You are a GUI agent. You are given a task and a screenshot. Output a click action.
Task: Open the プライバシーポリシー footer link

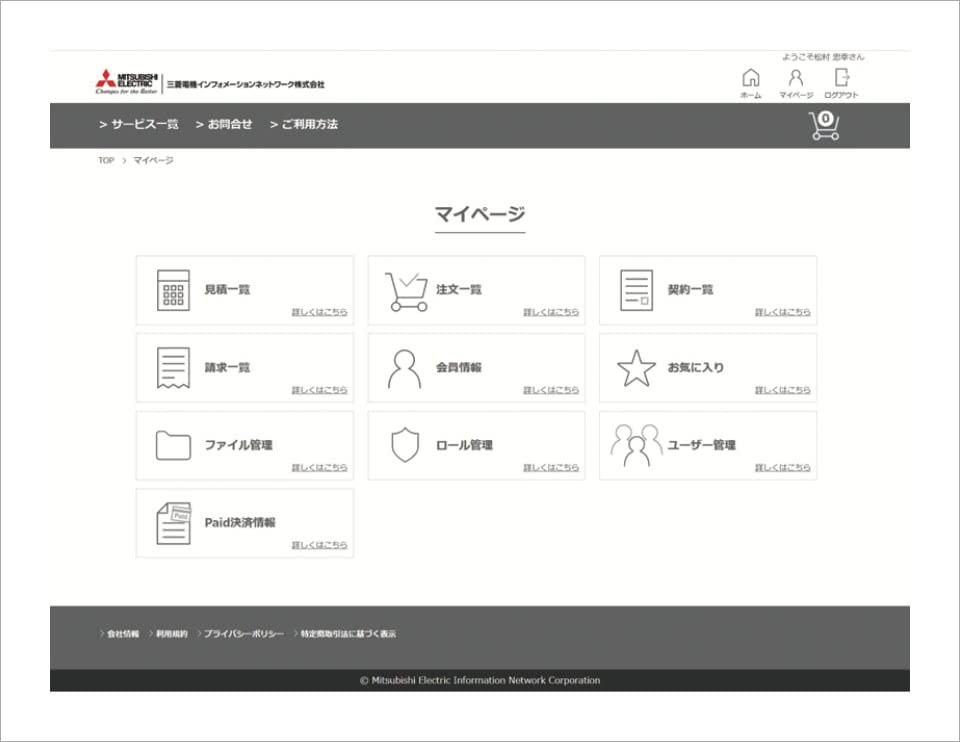click(x=243, y=634)
